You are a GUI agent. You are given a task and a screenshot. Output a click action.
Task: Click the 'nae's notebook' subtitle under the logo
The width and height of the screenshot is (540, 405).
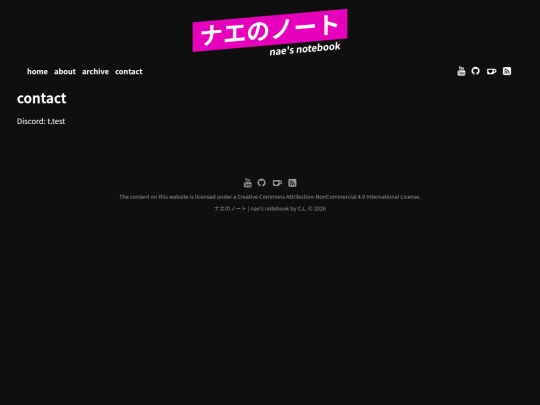tap(305, 49)
